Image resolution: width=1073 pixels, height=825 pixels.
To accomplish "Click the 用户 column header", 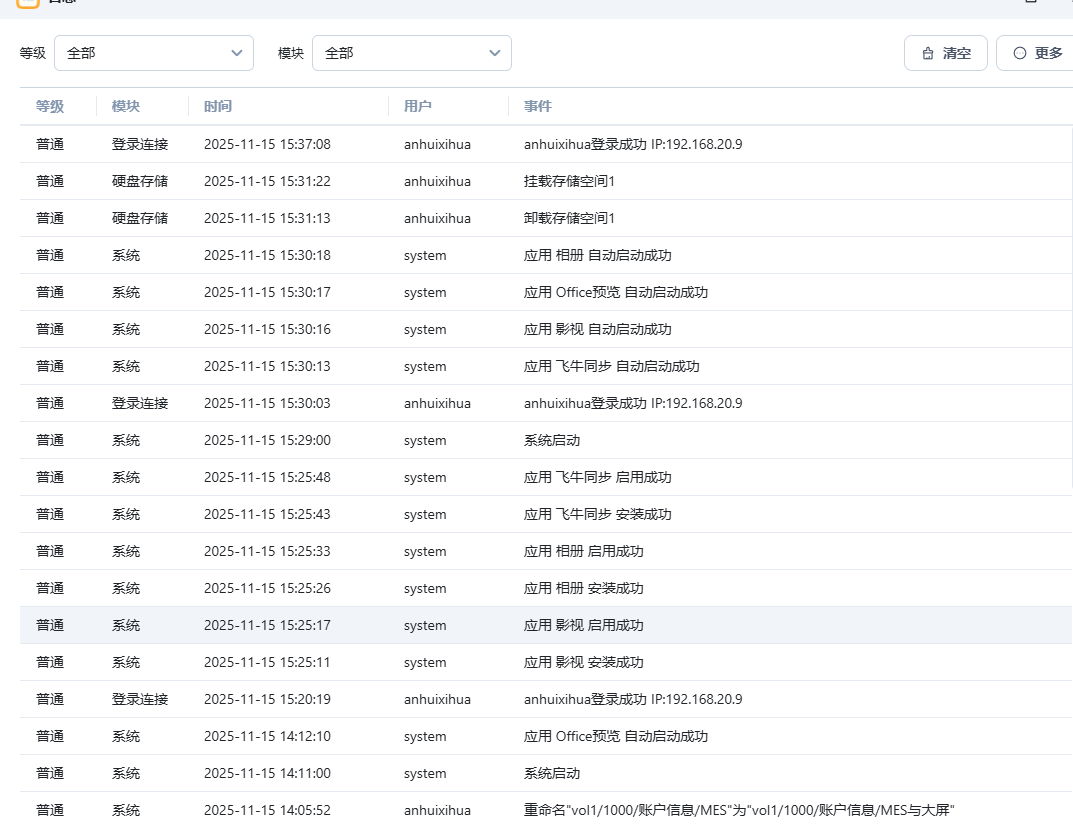I will [x=418, y=106].
